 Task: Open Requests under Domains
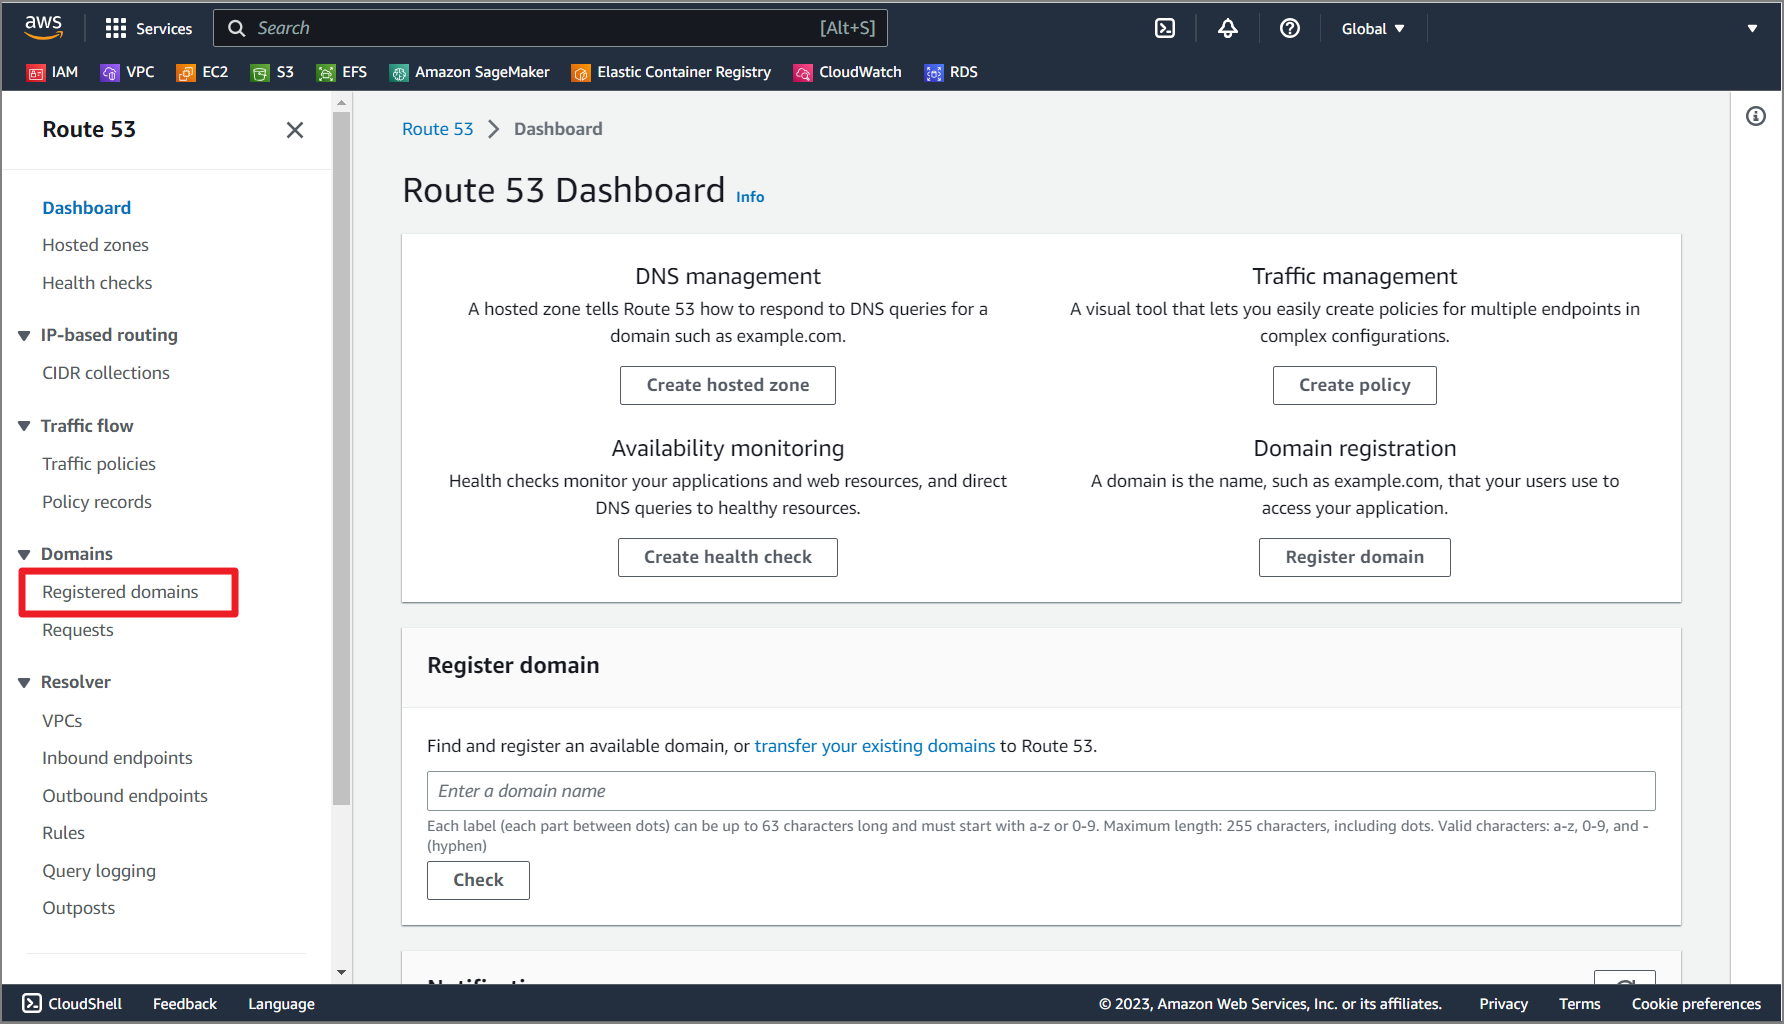(78, 630)
